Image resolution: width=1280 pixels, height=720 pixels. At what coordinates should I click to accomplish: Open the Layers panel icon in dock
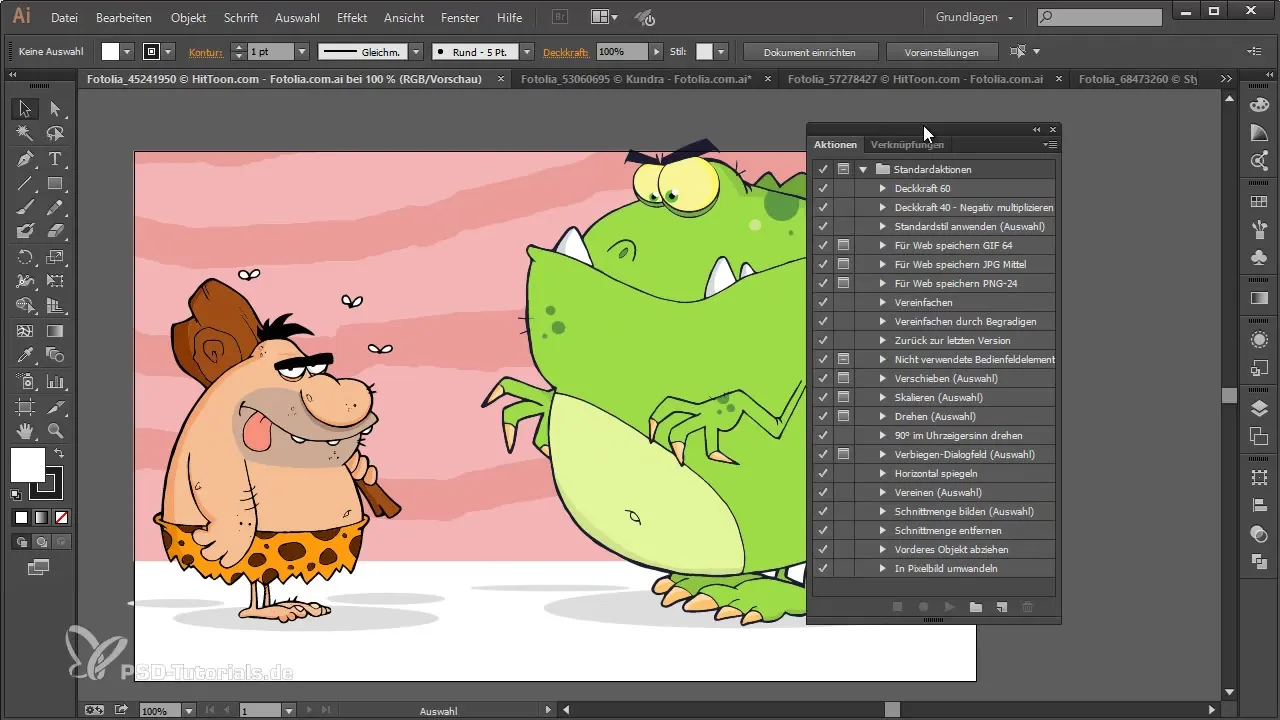[1259, 408]
